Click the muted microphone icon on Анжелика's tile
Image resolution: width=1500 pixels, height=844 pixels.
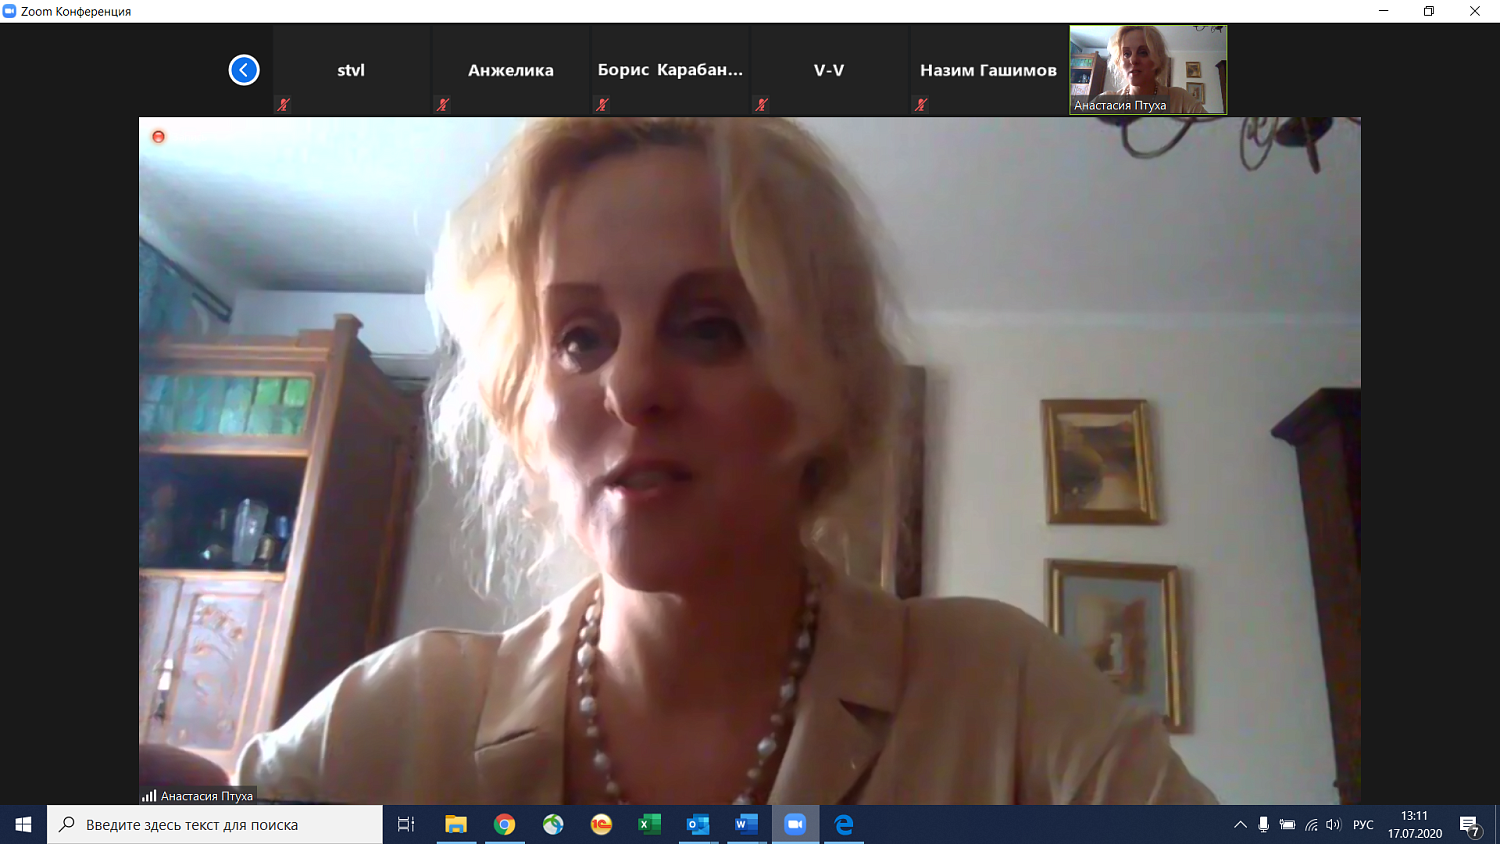pos(443,104)
